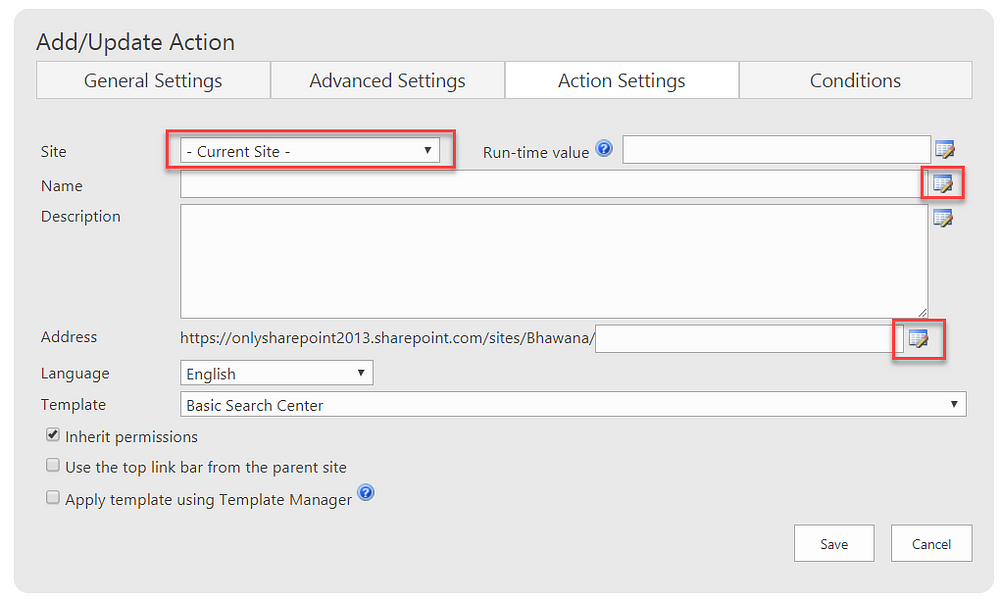Viewport: 1000px width, 602px height.
Task: Click the Template label text
Action: pos(73,404)
